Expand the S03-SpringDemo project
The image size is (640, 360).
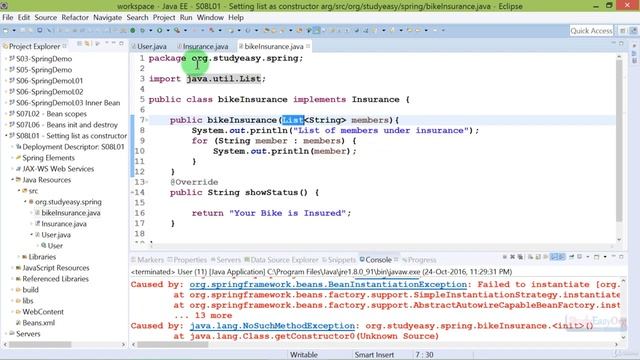point(6,59)
